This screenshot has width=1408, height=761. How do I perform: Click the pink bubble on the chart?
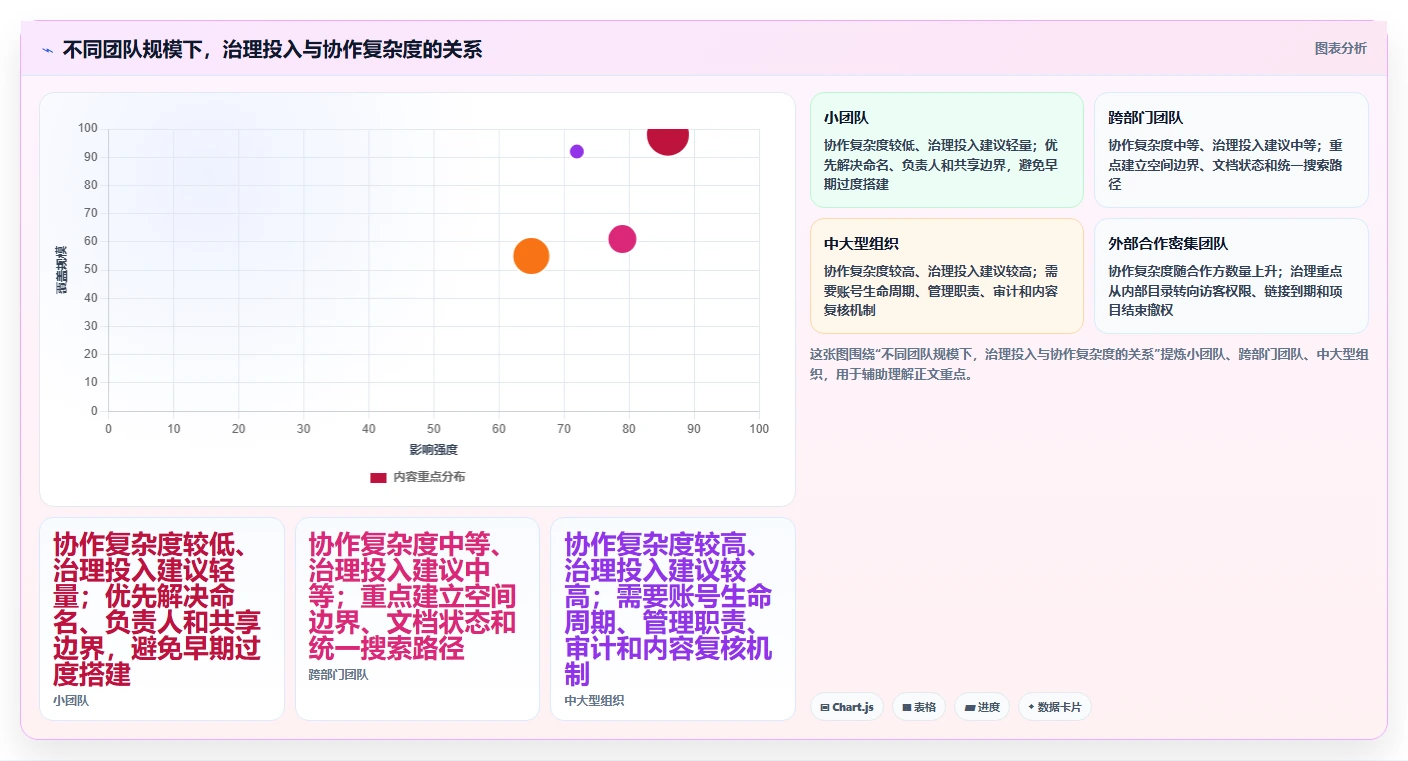pyautogui.click(x=622, y=239)
